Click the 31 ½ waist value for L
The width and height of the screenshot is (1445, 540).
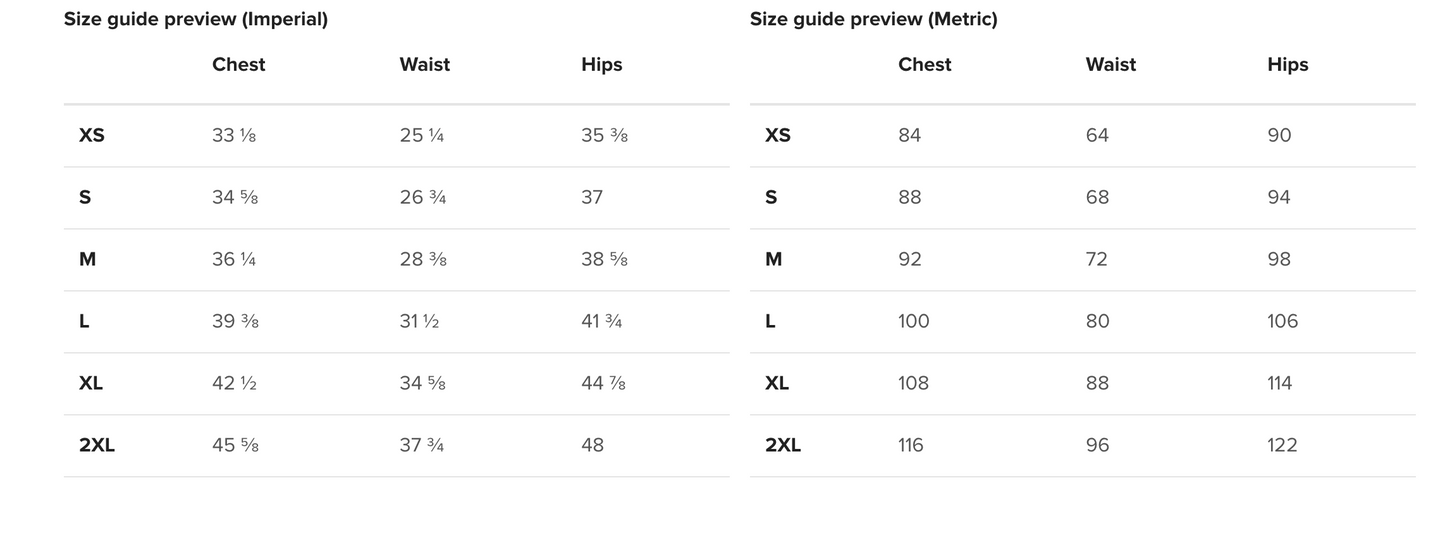(419, 321)
